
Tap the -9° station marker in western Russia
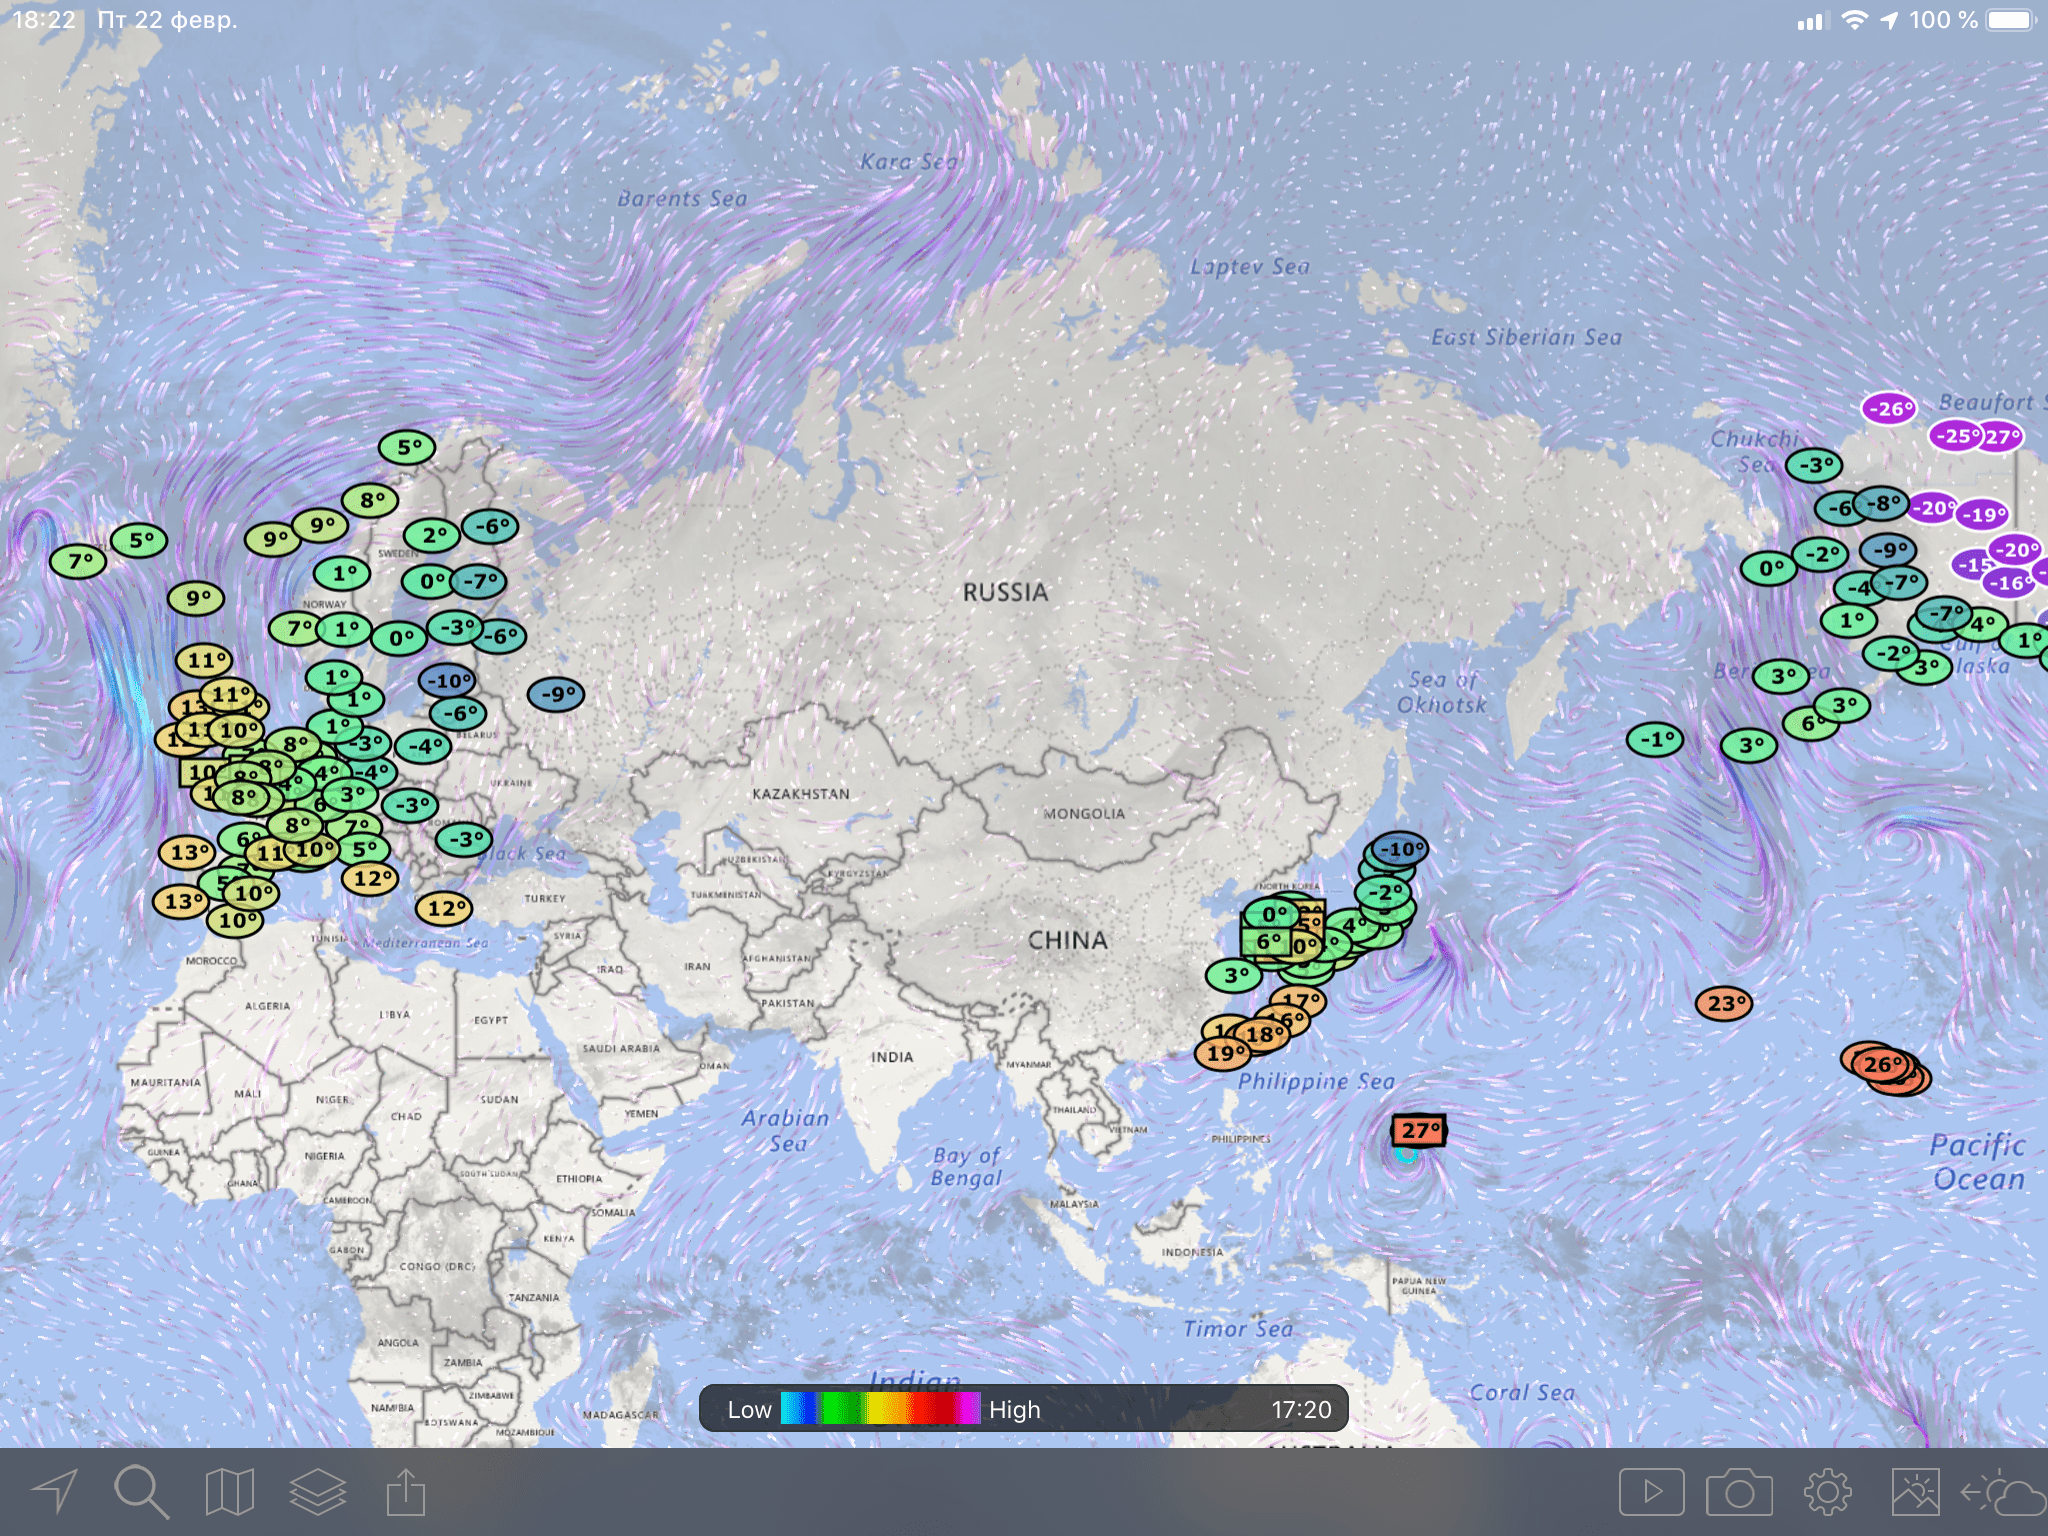(x=556, y=694)
